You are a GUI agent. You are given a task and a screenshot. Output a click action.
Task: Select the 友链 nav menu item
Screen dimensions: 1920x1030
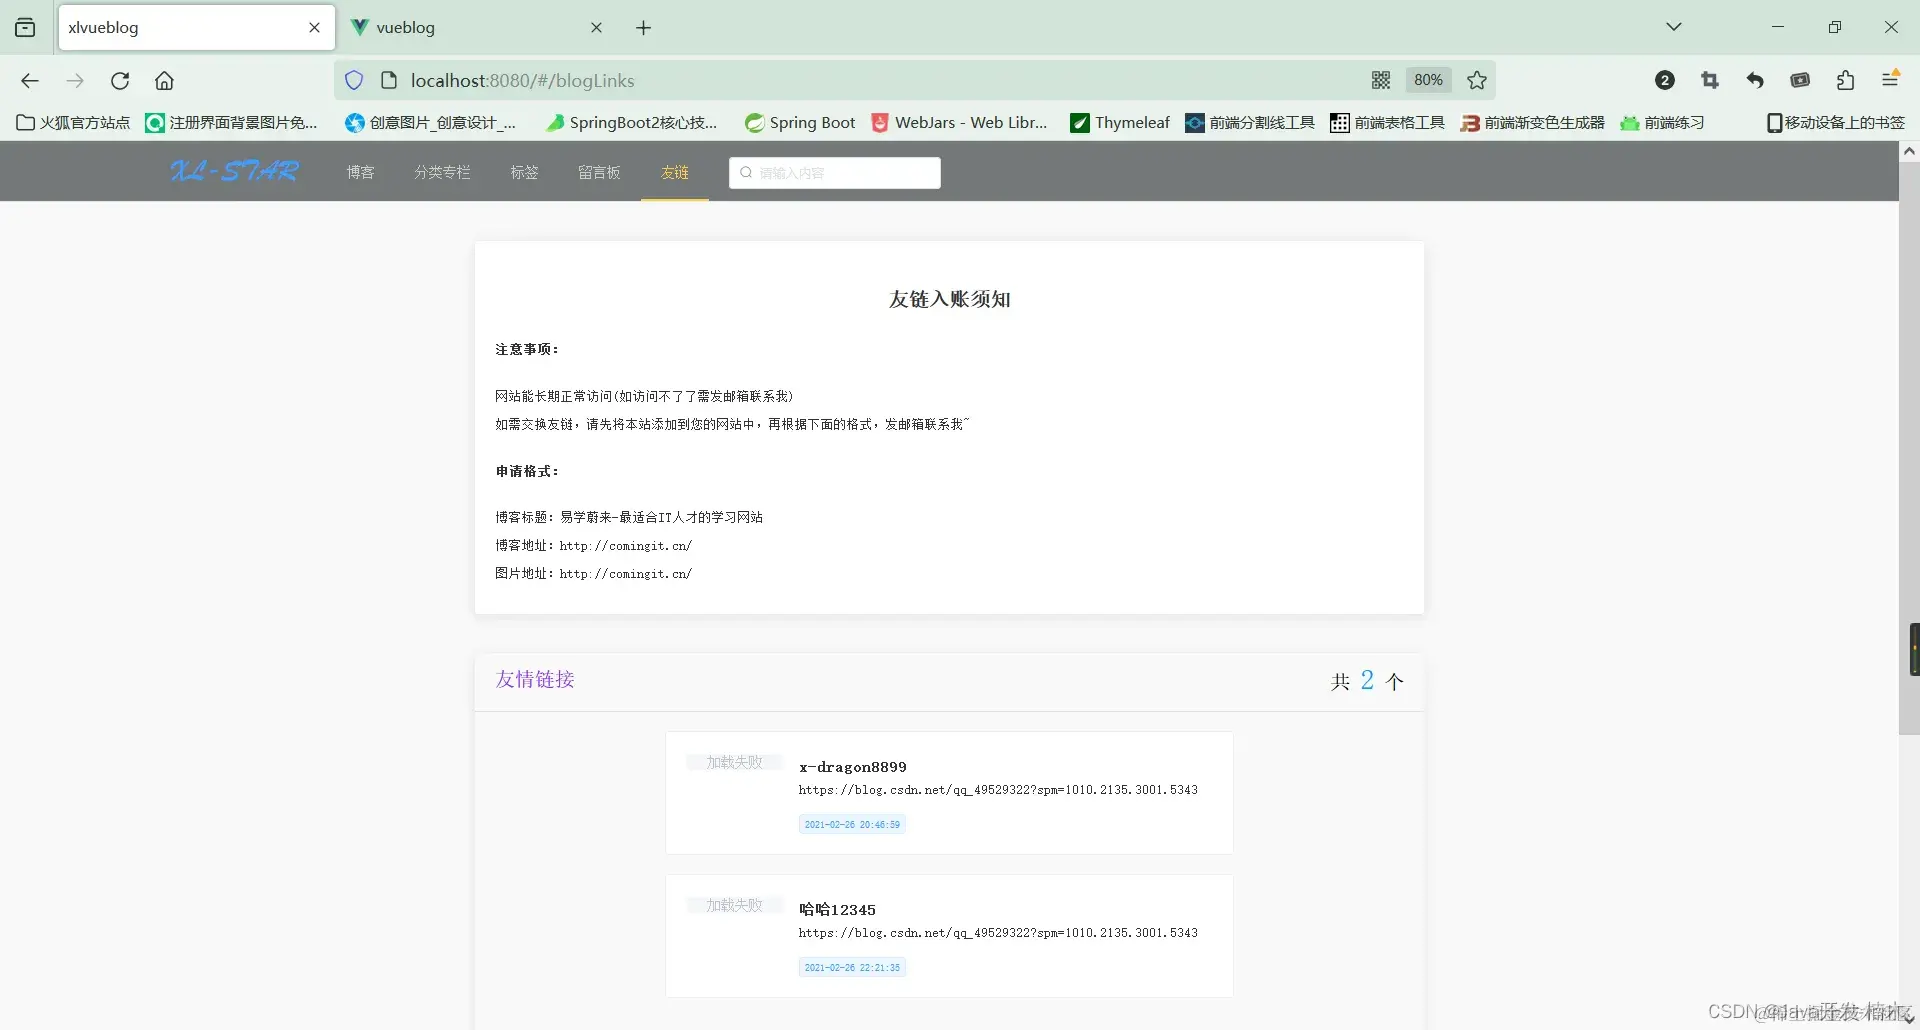coord(675,172)
